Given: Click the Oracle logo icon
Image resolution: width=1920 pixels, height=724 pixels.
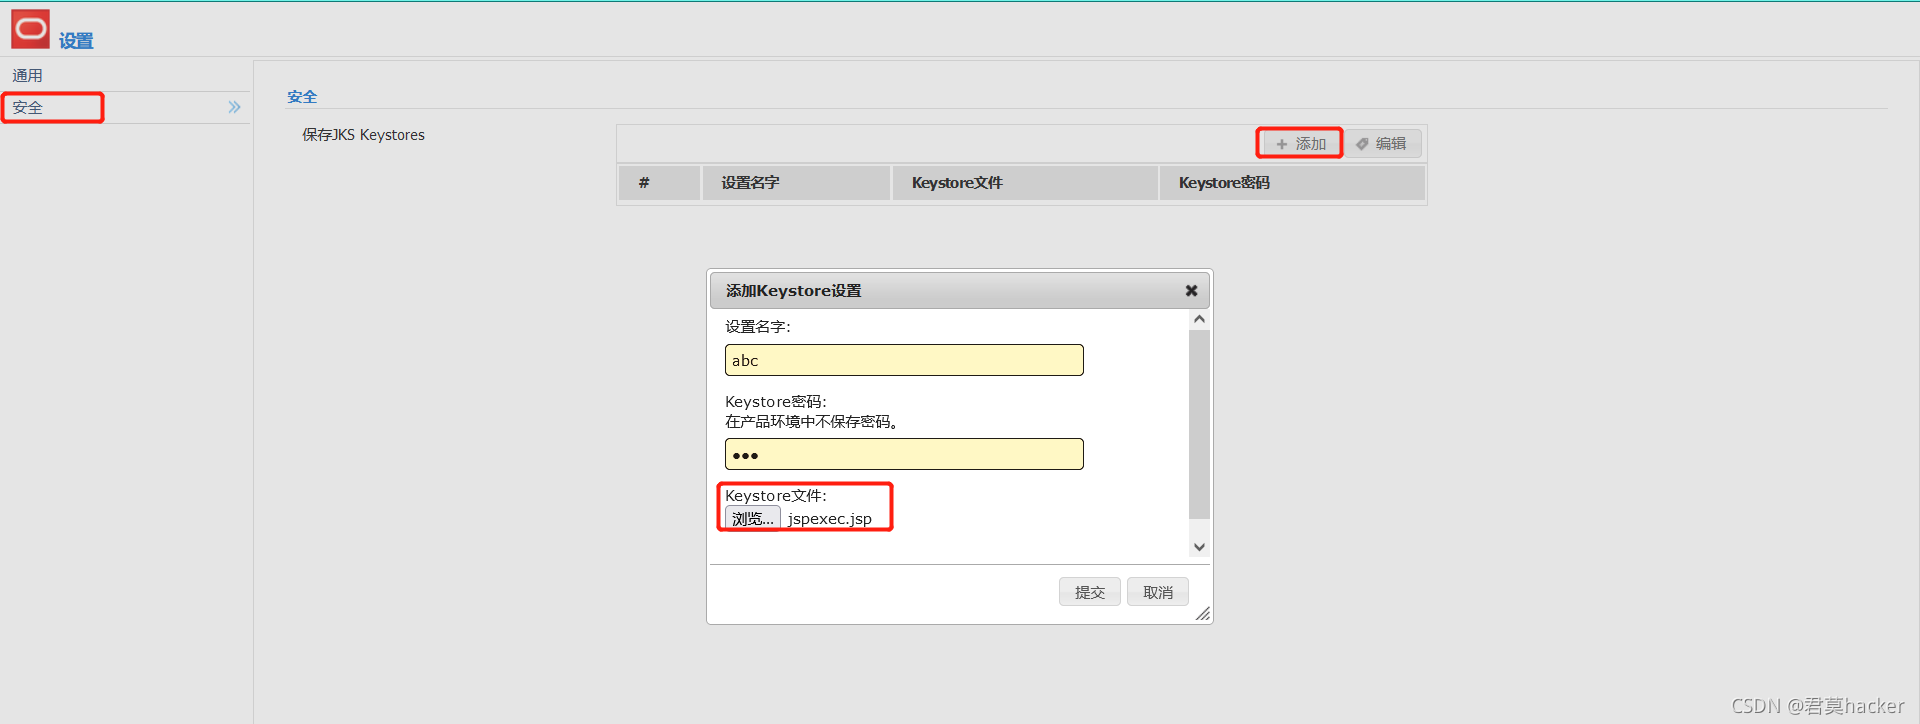Looking at the screenshot, I should pyautogui.click(x=30, y=28).
